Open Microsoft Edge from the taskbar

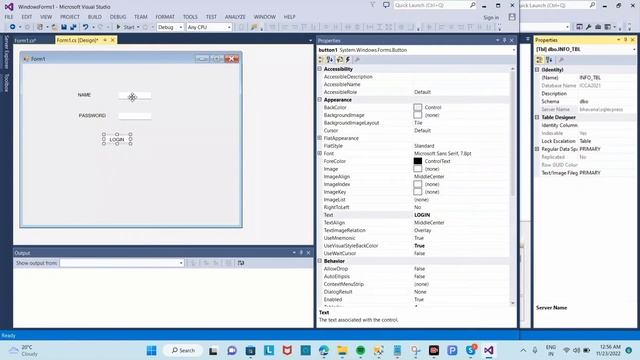point(324,350)
